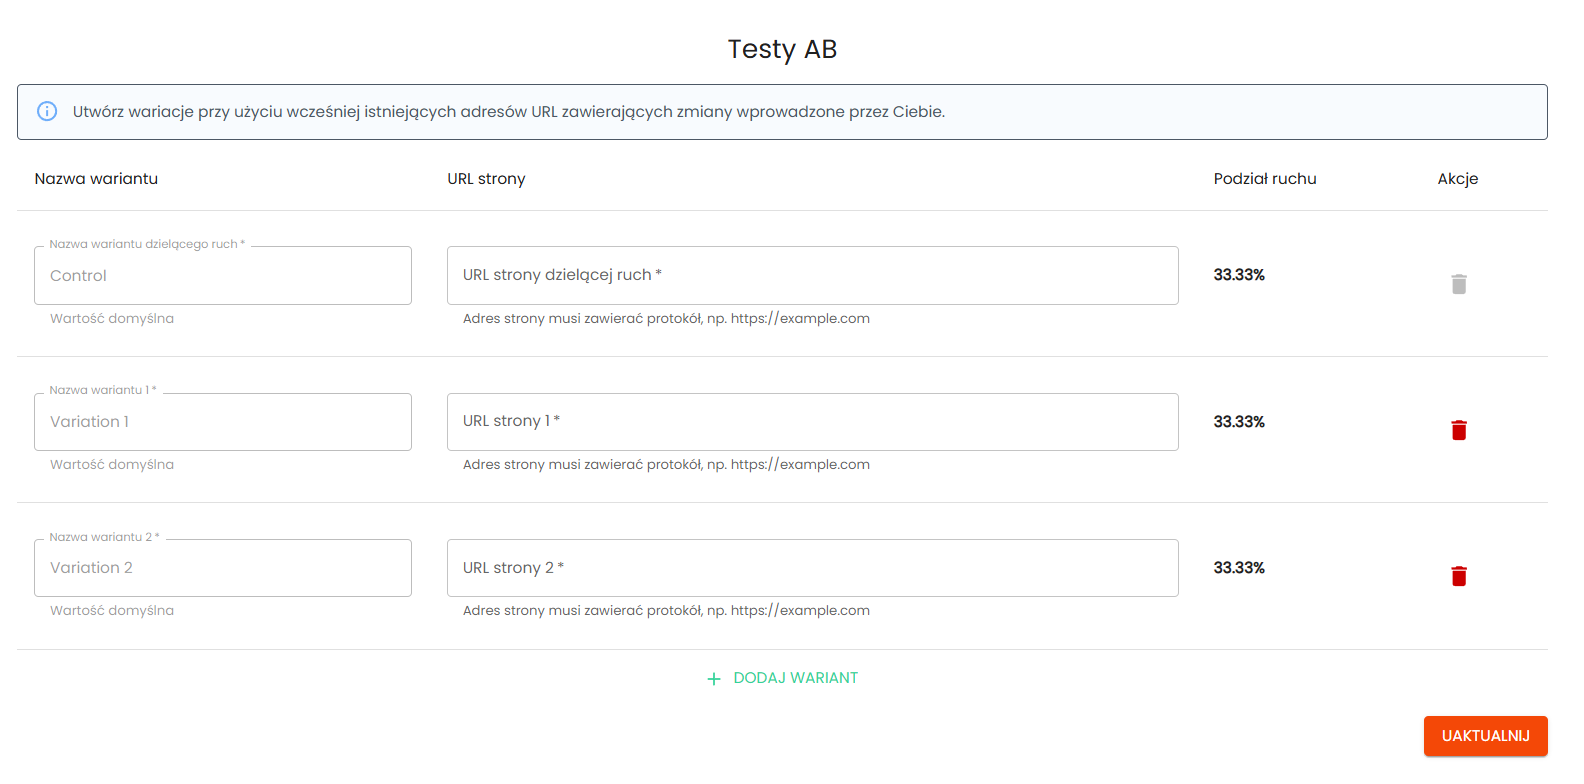Click the 'Testy AB' page title
The image size is (1584, 784).
(x=782, y=49)
